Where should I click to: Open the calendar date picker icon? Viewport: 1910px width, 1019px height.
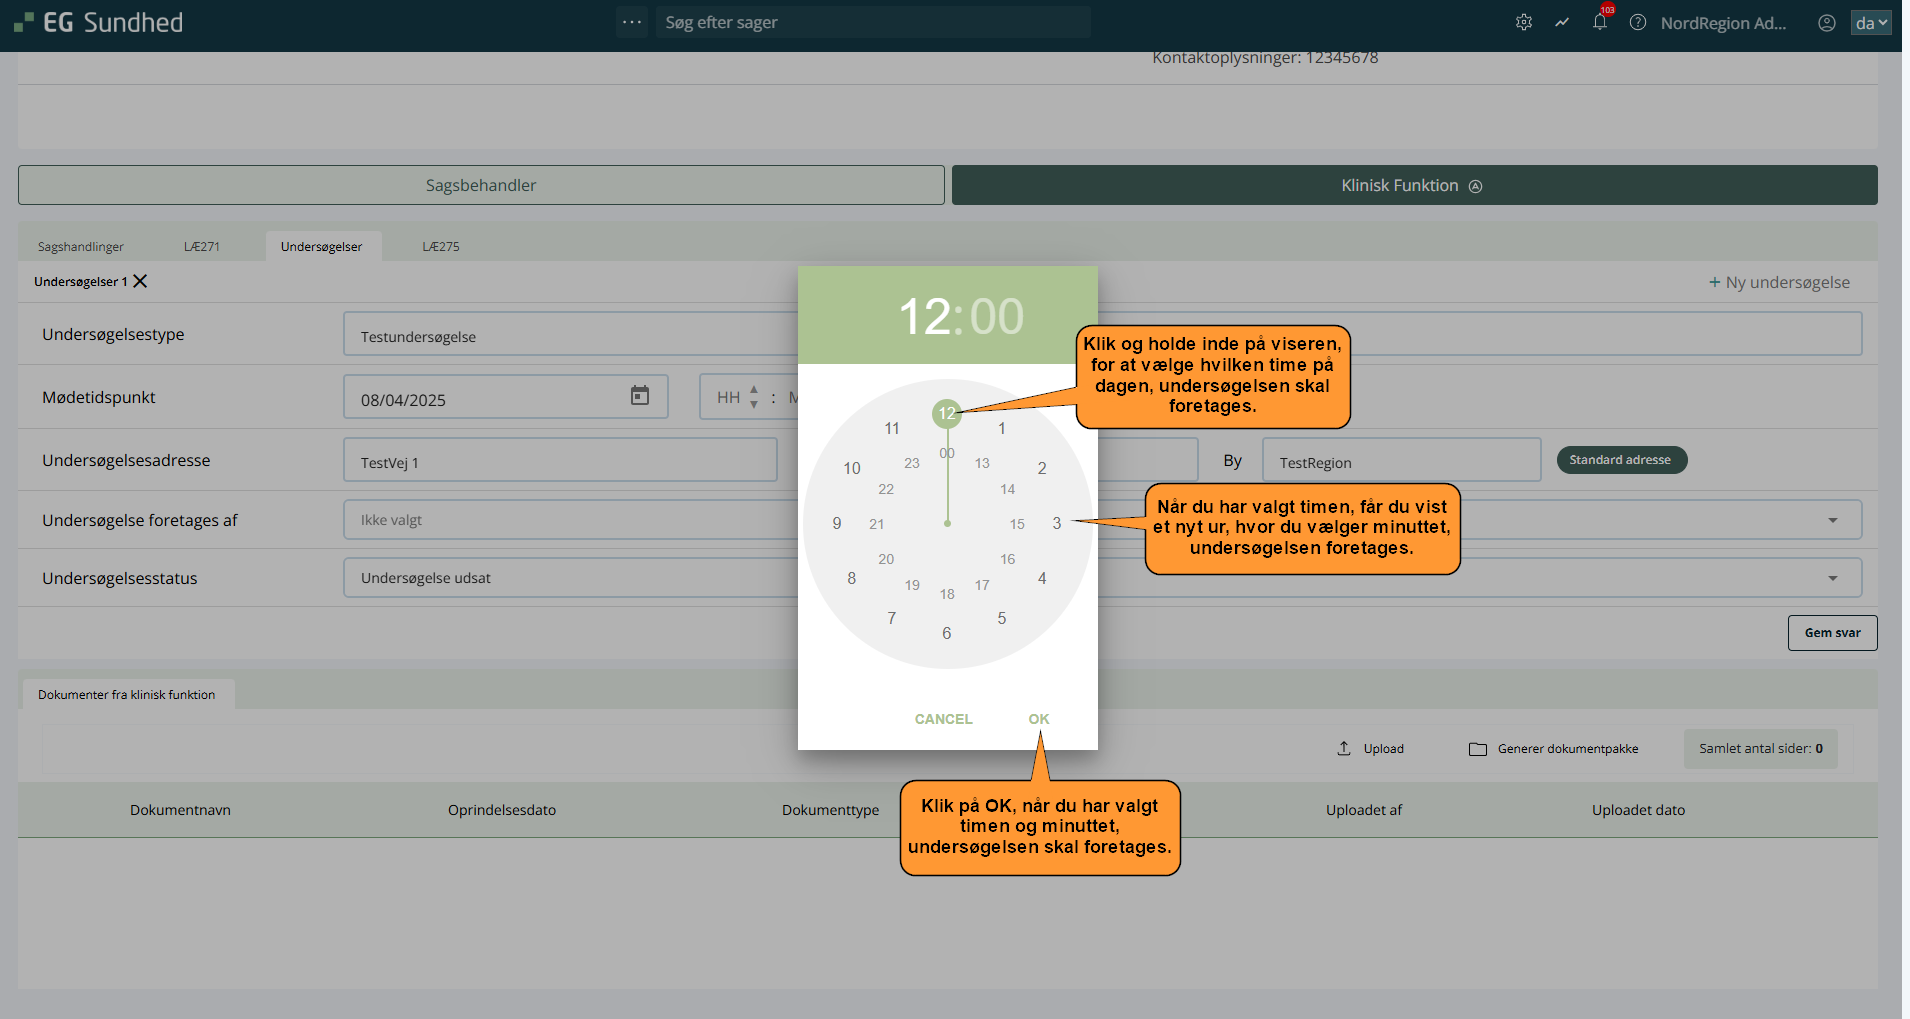click(640, 396)
